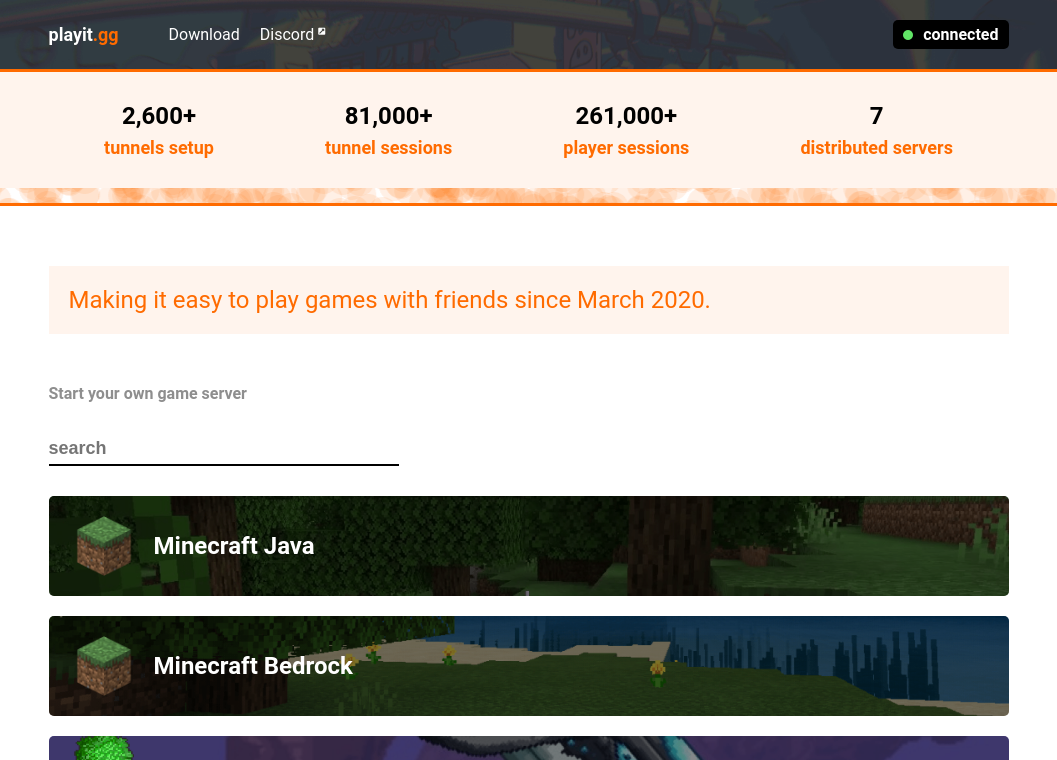This screenshot has width=1057, height=760.
Task: Click the 261,000+ player sessions statistic
Action: coord(626,131)
